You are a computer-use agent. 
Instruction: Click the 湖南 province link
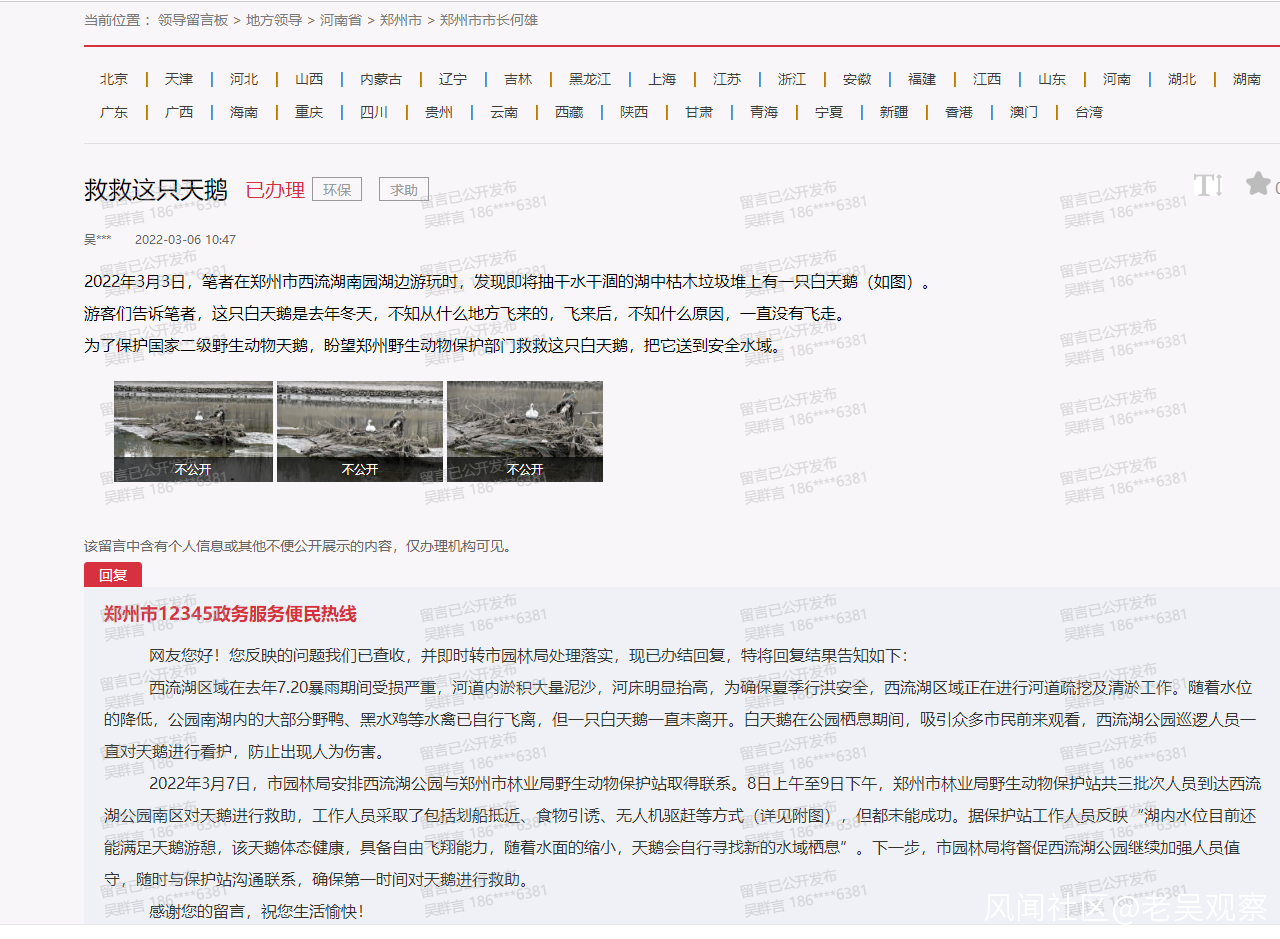pyautogui.click(x=1247, y=79)
